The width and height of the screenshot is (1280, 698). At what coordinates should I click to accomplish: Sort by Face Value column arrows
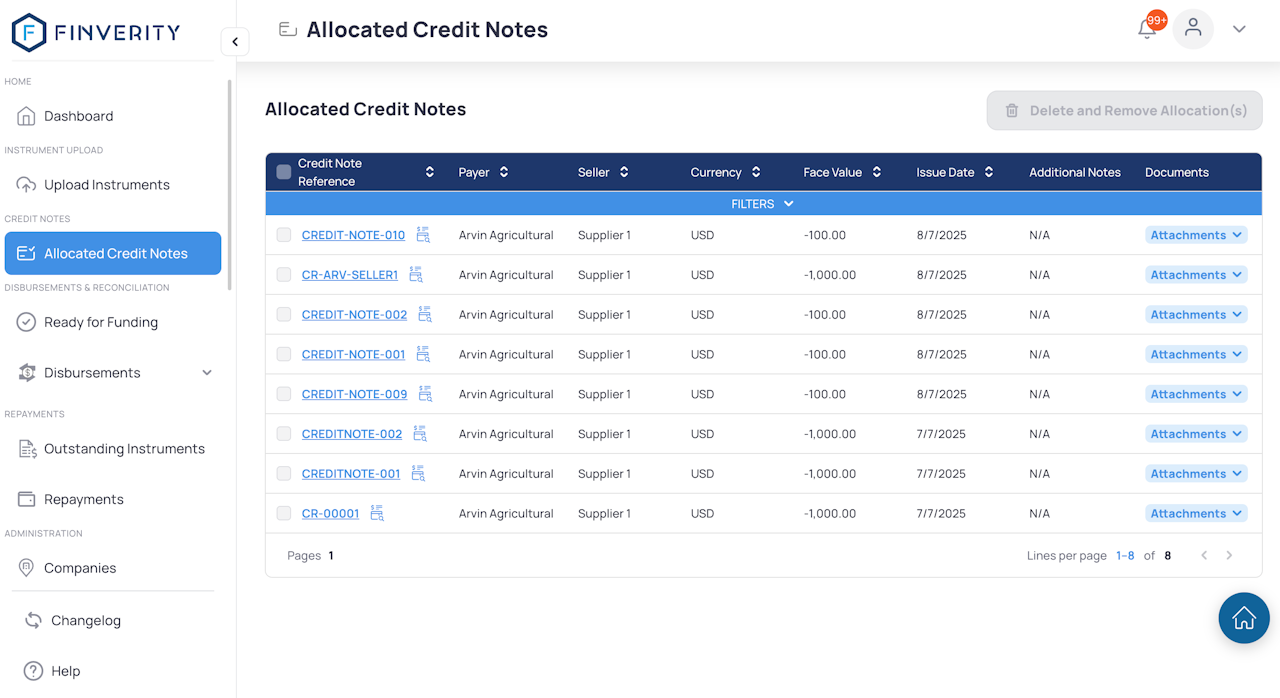pos(877,172)
